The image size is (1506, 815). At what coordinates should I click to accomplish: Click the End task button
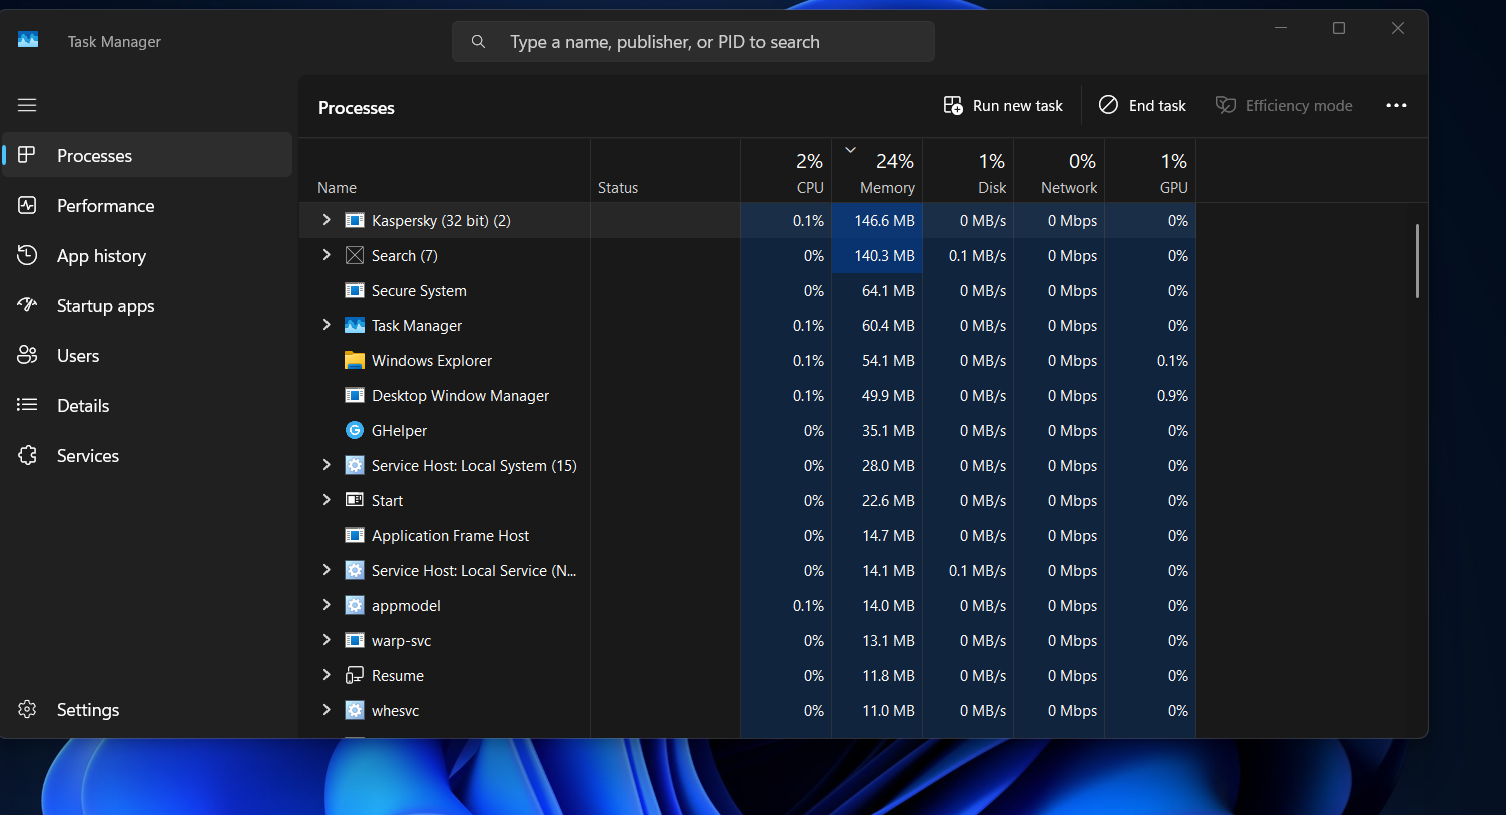click(1142, 105)
